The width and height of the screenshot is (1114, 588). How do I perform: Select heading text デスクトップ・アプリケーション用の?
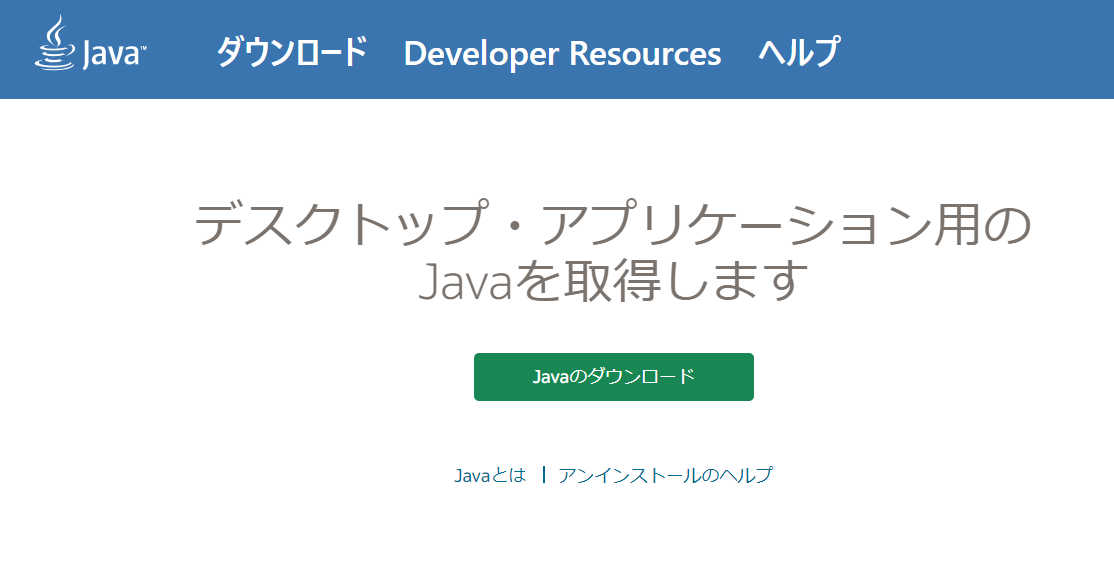point(612,224)
